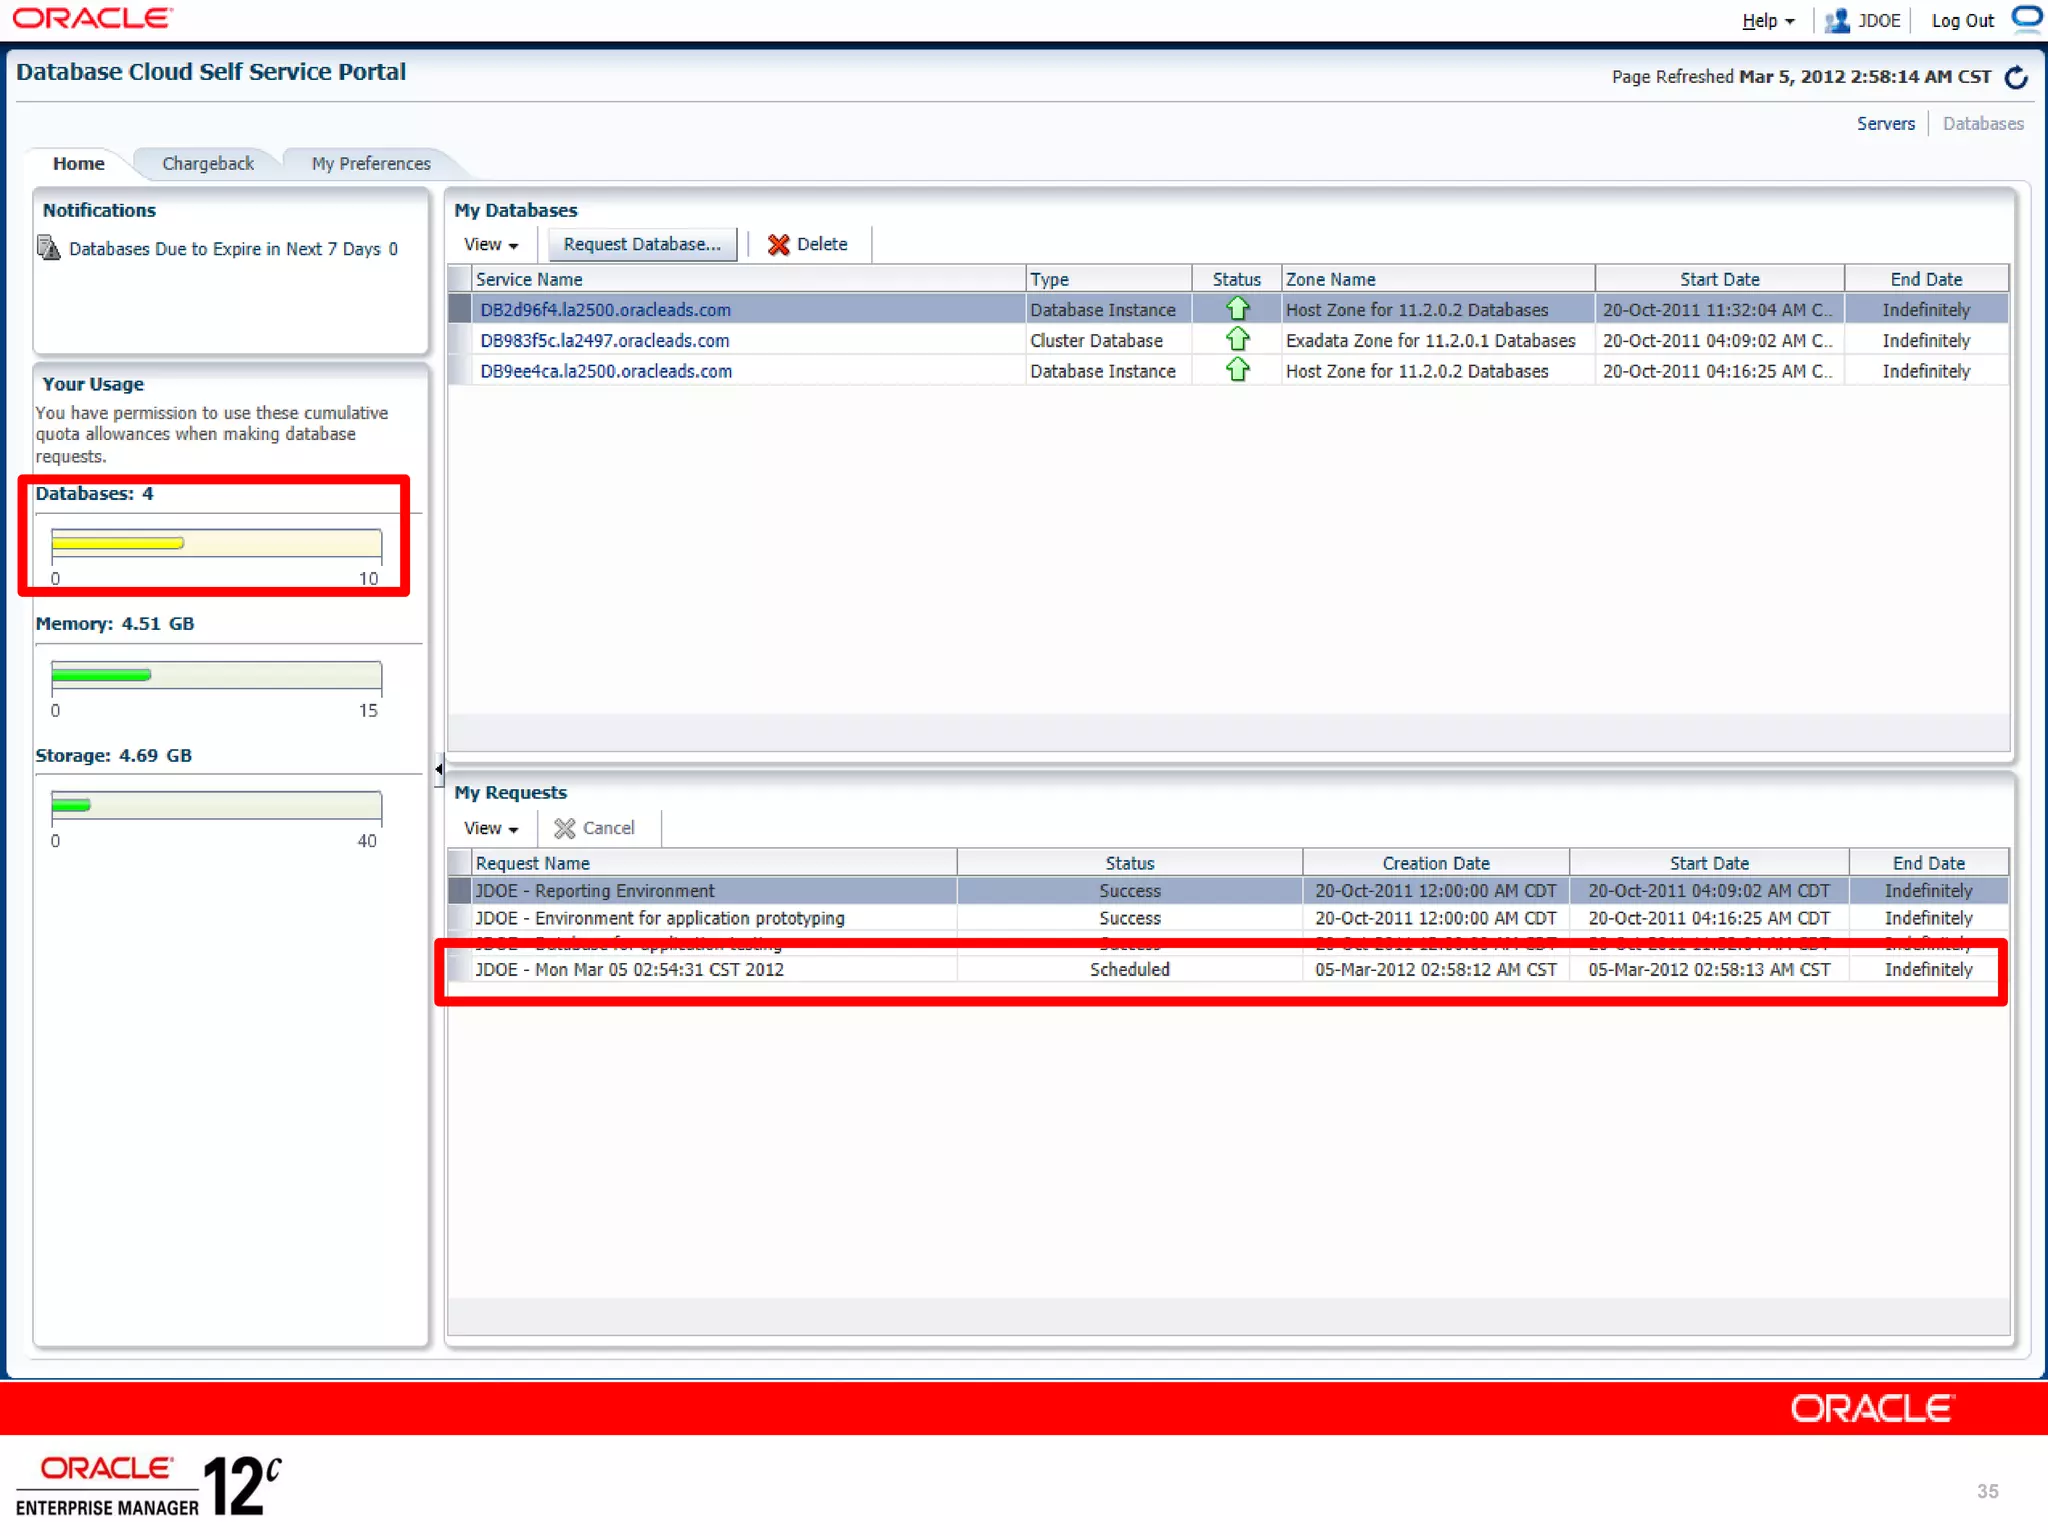Click the red Delete X icon

778,245
